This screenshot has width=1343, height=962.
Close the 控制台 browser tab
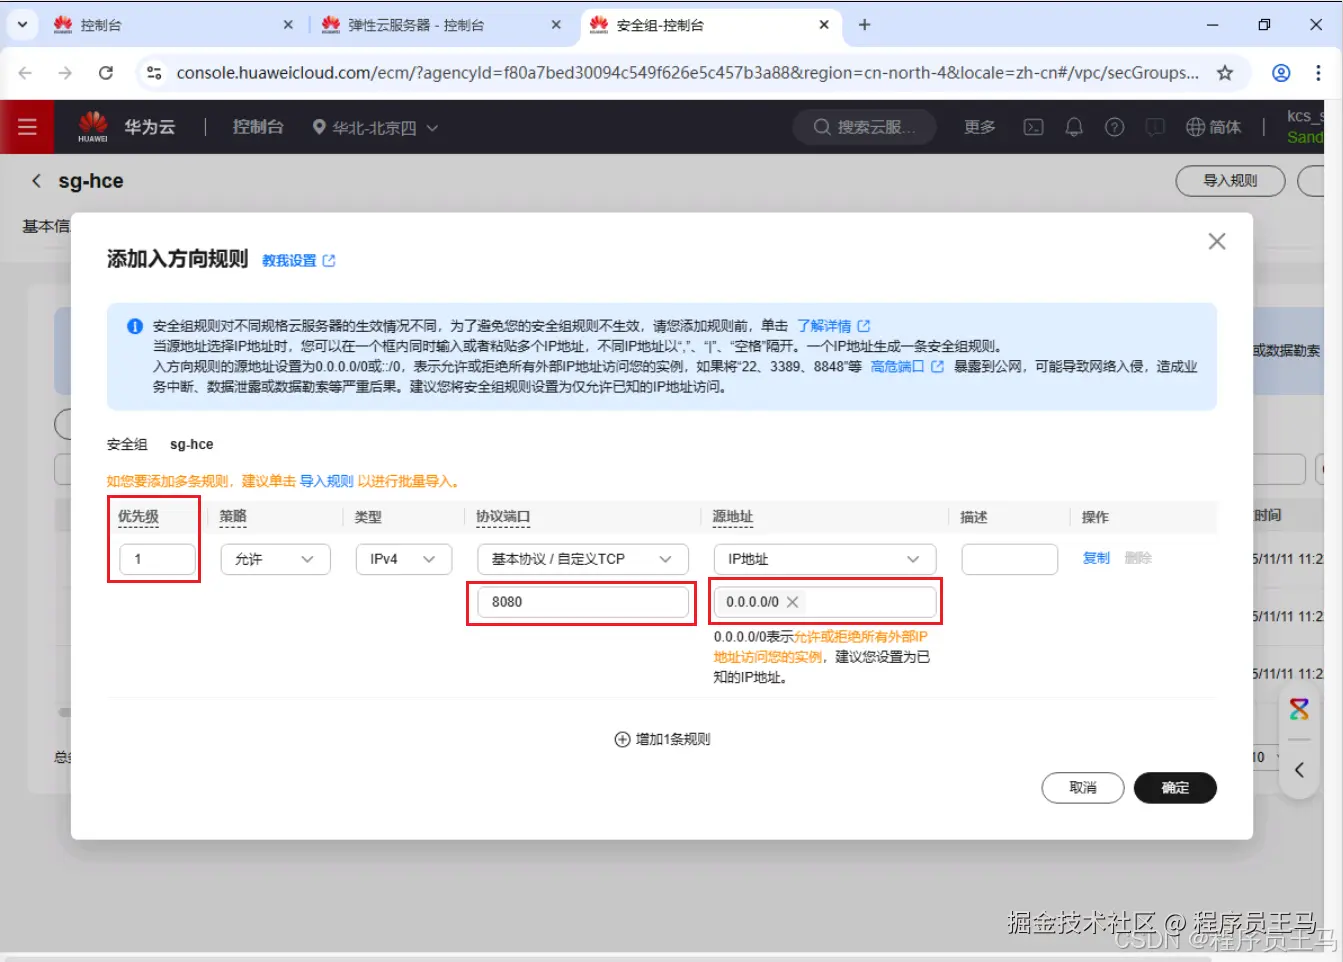(x=288, y=25)
